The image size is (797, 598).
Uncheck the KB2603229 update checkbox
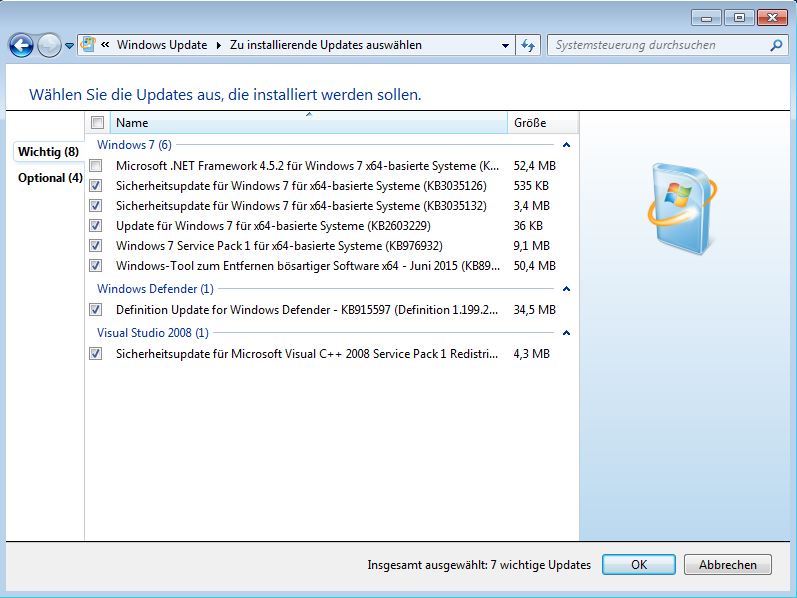(96, 226)
